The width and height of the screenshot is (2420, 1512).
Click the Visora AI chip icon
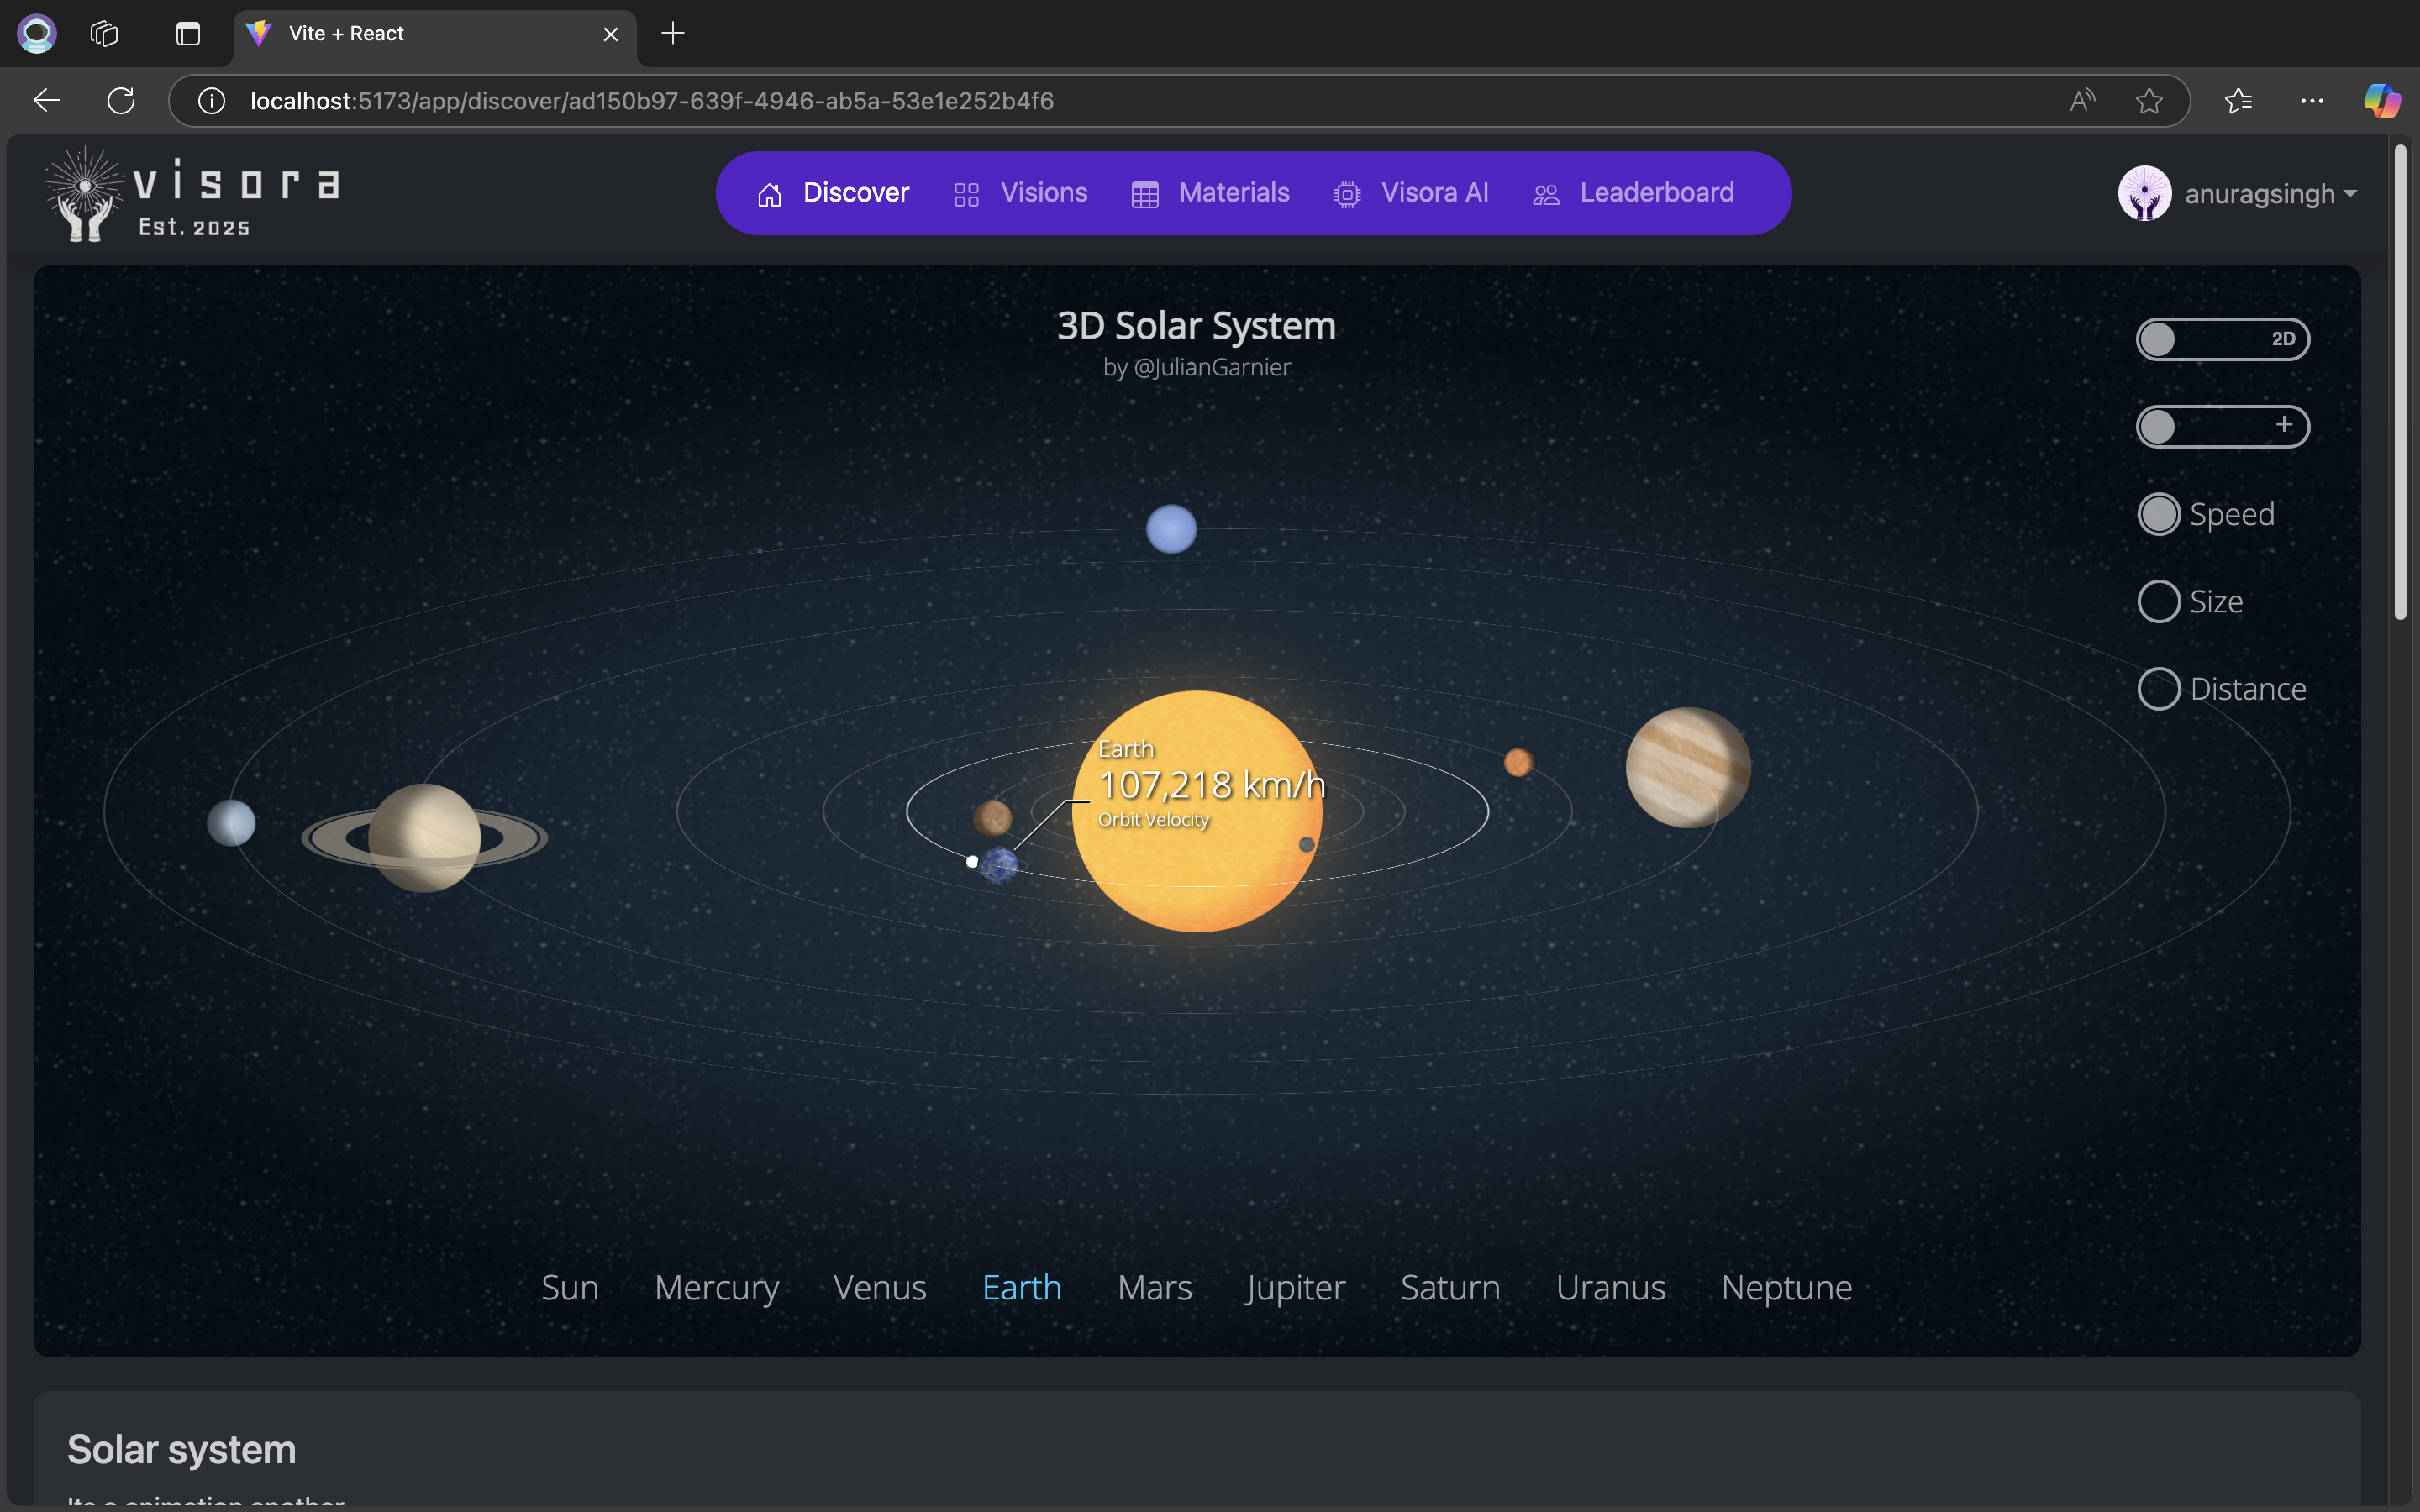pos(1347,194)
